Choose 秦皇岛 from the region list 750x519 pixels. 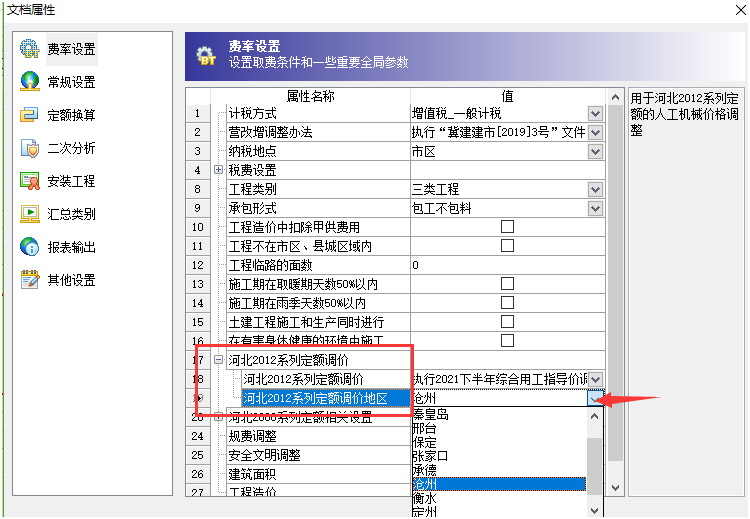pos(431,414)
